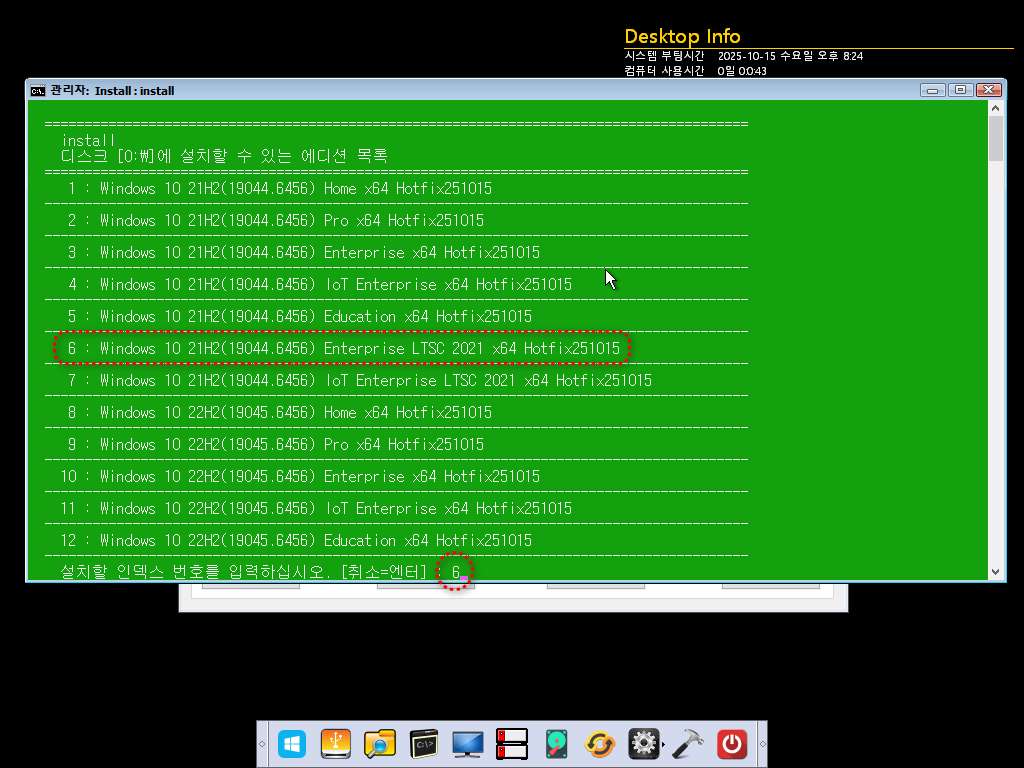Click row 2 Windows 10 21H2 Pro x64

(276, 221)
